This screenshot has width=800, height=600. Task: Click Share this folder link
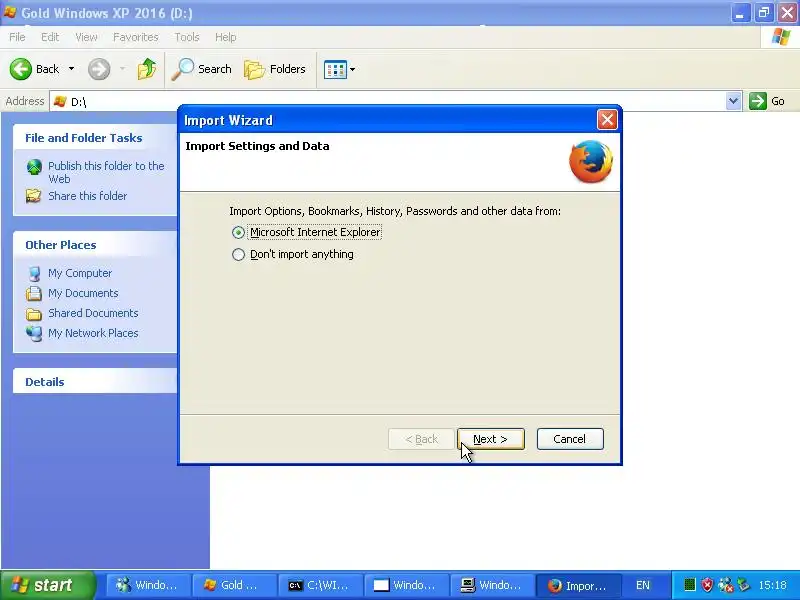point(88,196)
